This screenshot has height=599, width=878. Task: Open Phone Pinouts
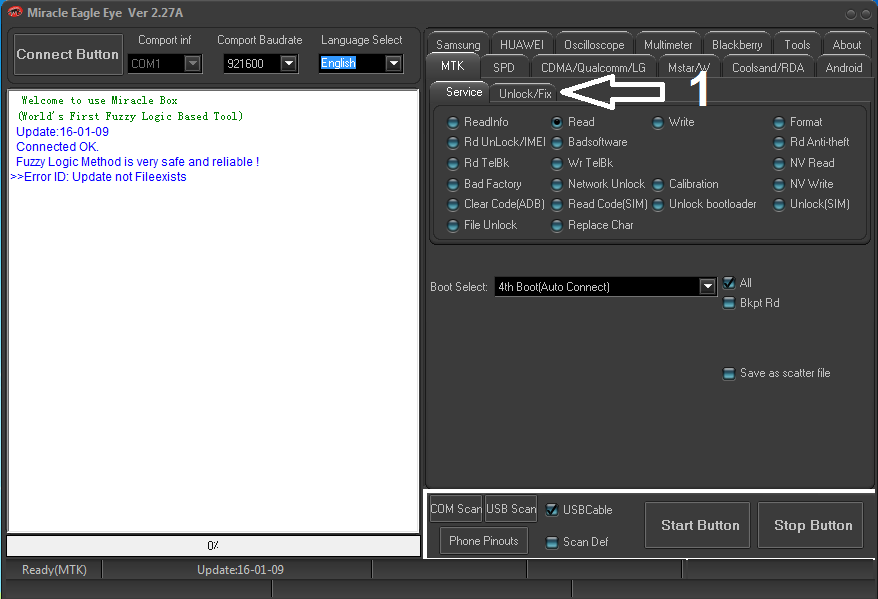click(484, 541)
